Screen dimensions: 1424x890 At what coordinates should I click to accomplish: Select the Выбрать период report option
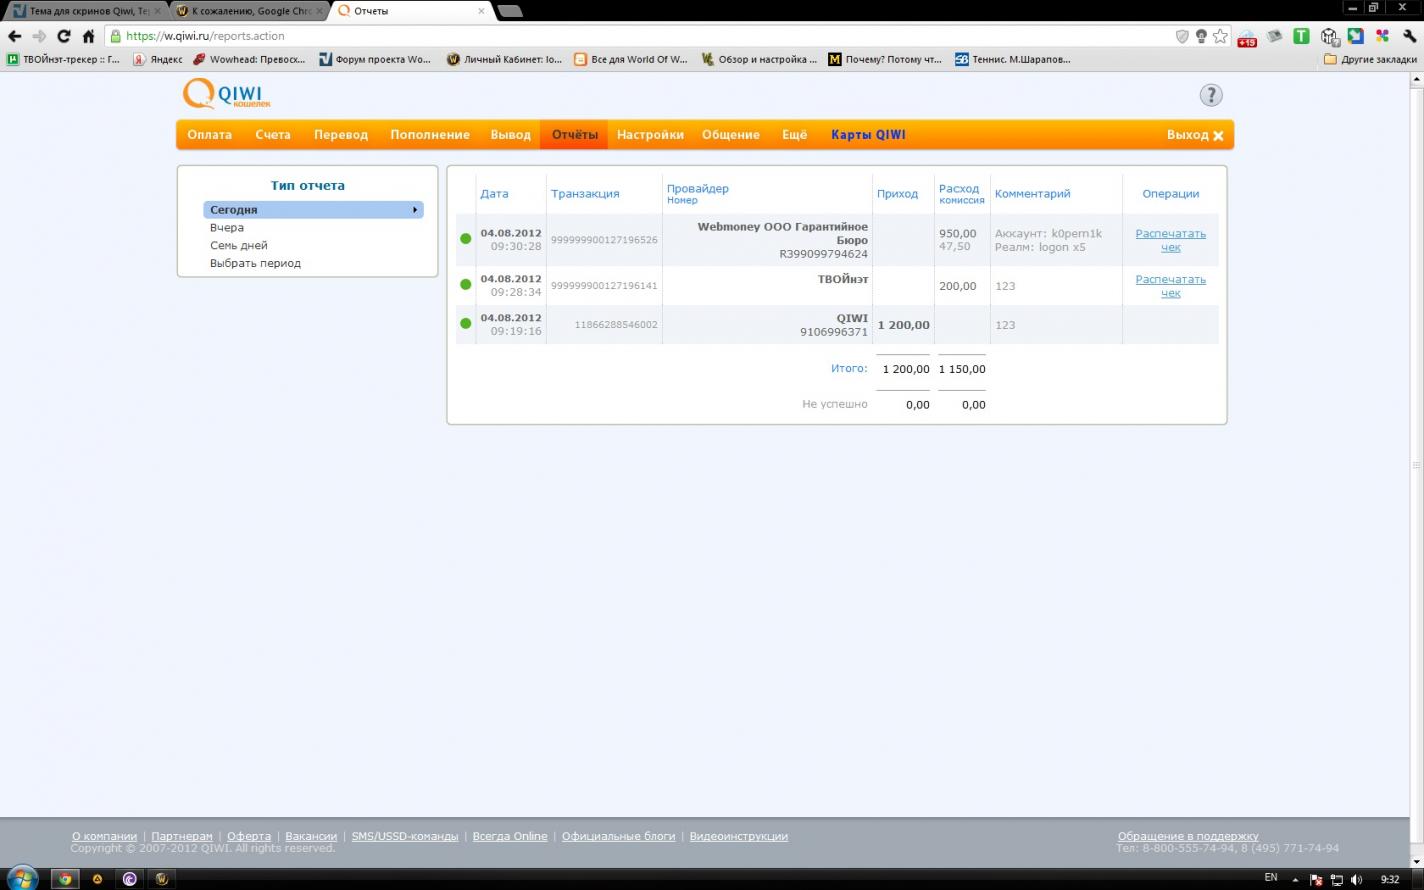tap(255, 264)
